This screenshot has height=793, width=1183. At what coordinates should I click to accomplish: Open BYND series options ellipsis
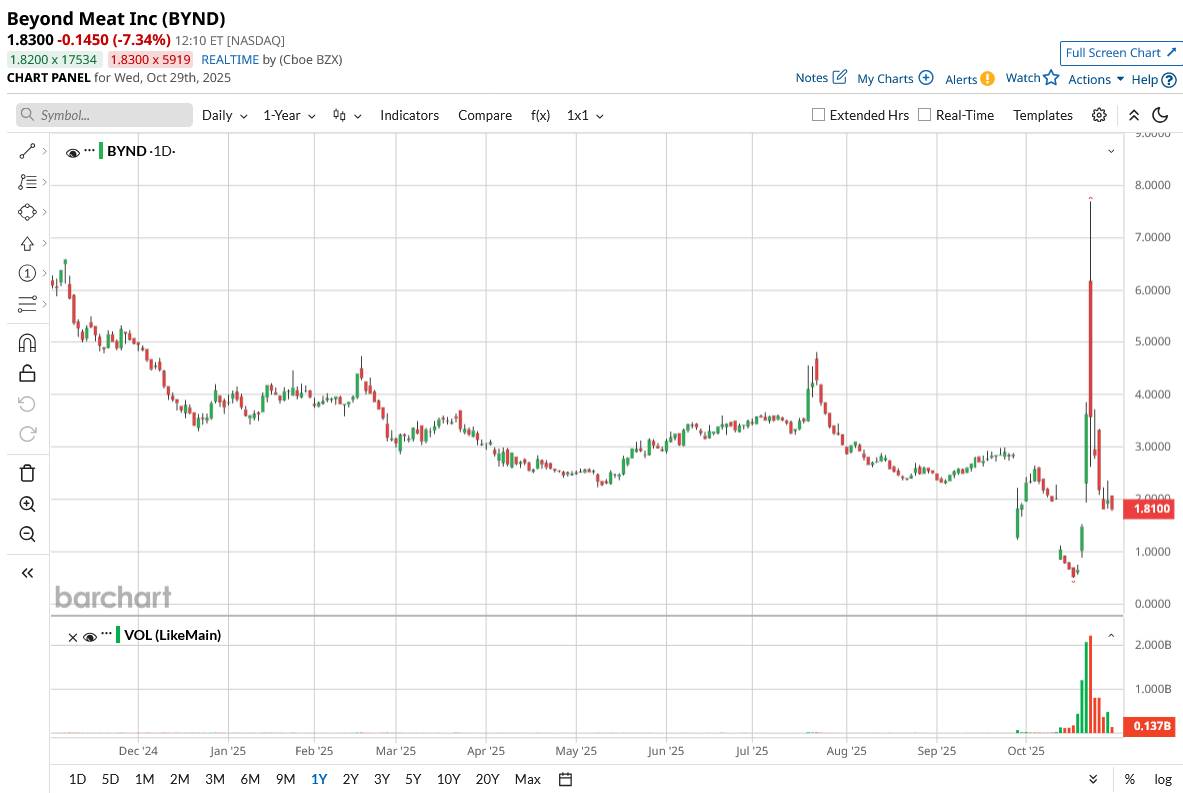click(90, 150)
